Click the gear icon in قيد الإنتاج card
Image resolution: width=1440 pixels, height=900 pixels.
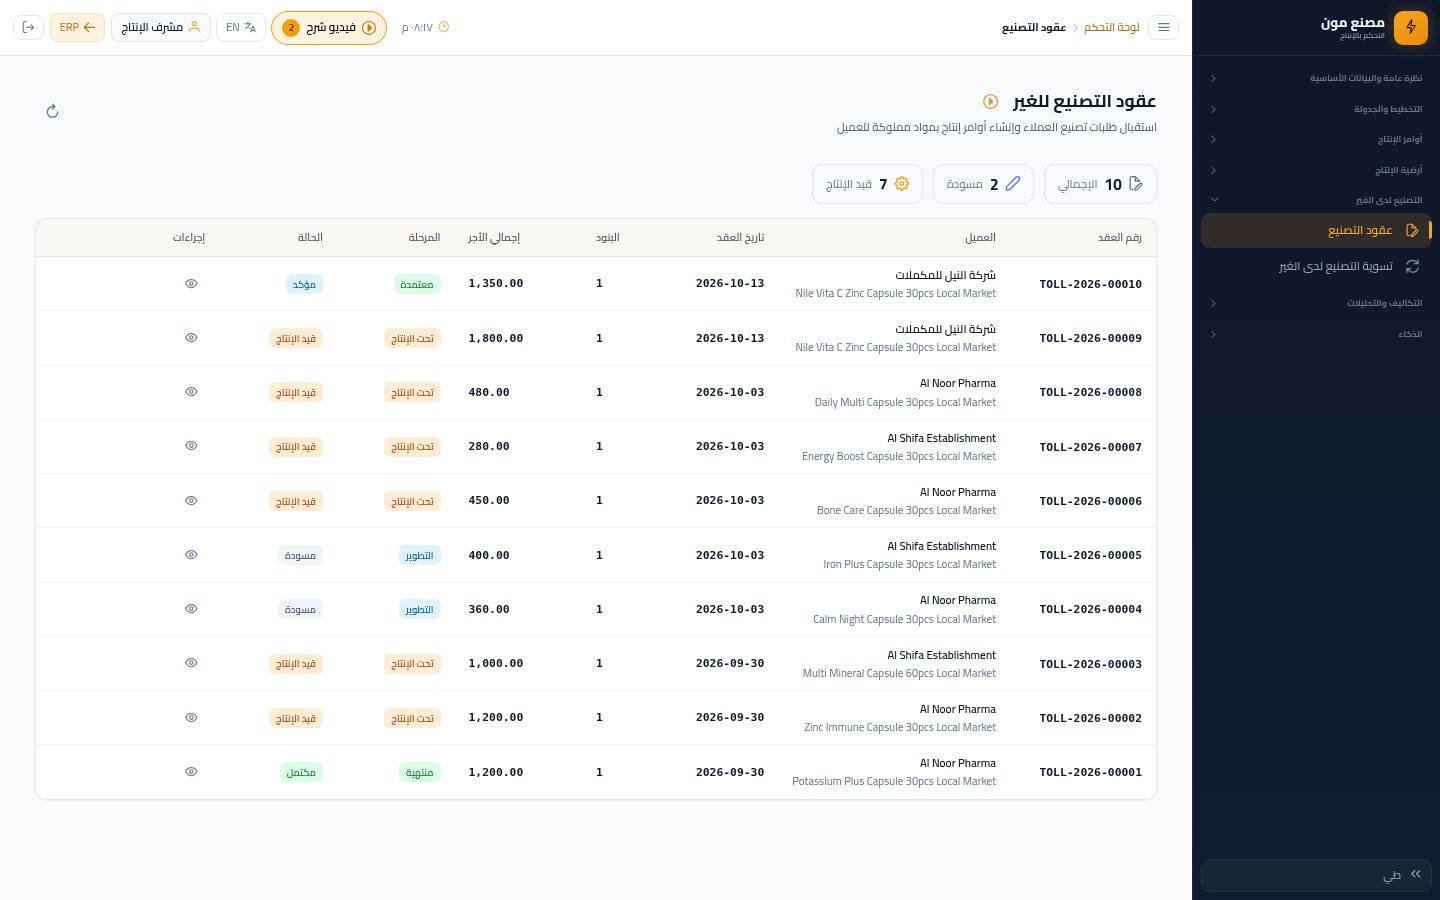tap(902, 184)
